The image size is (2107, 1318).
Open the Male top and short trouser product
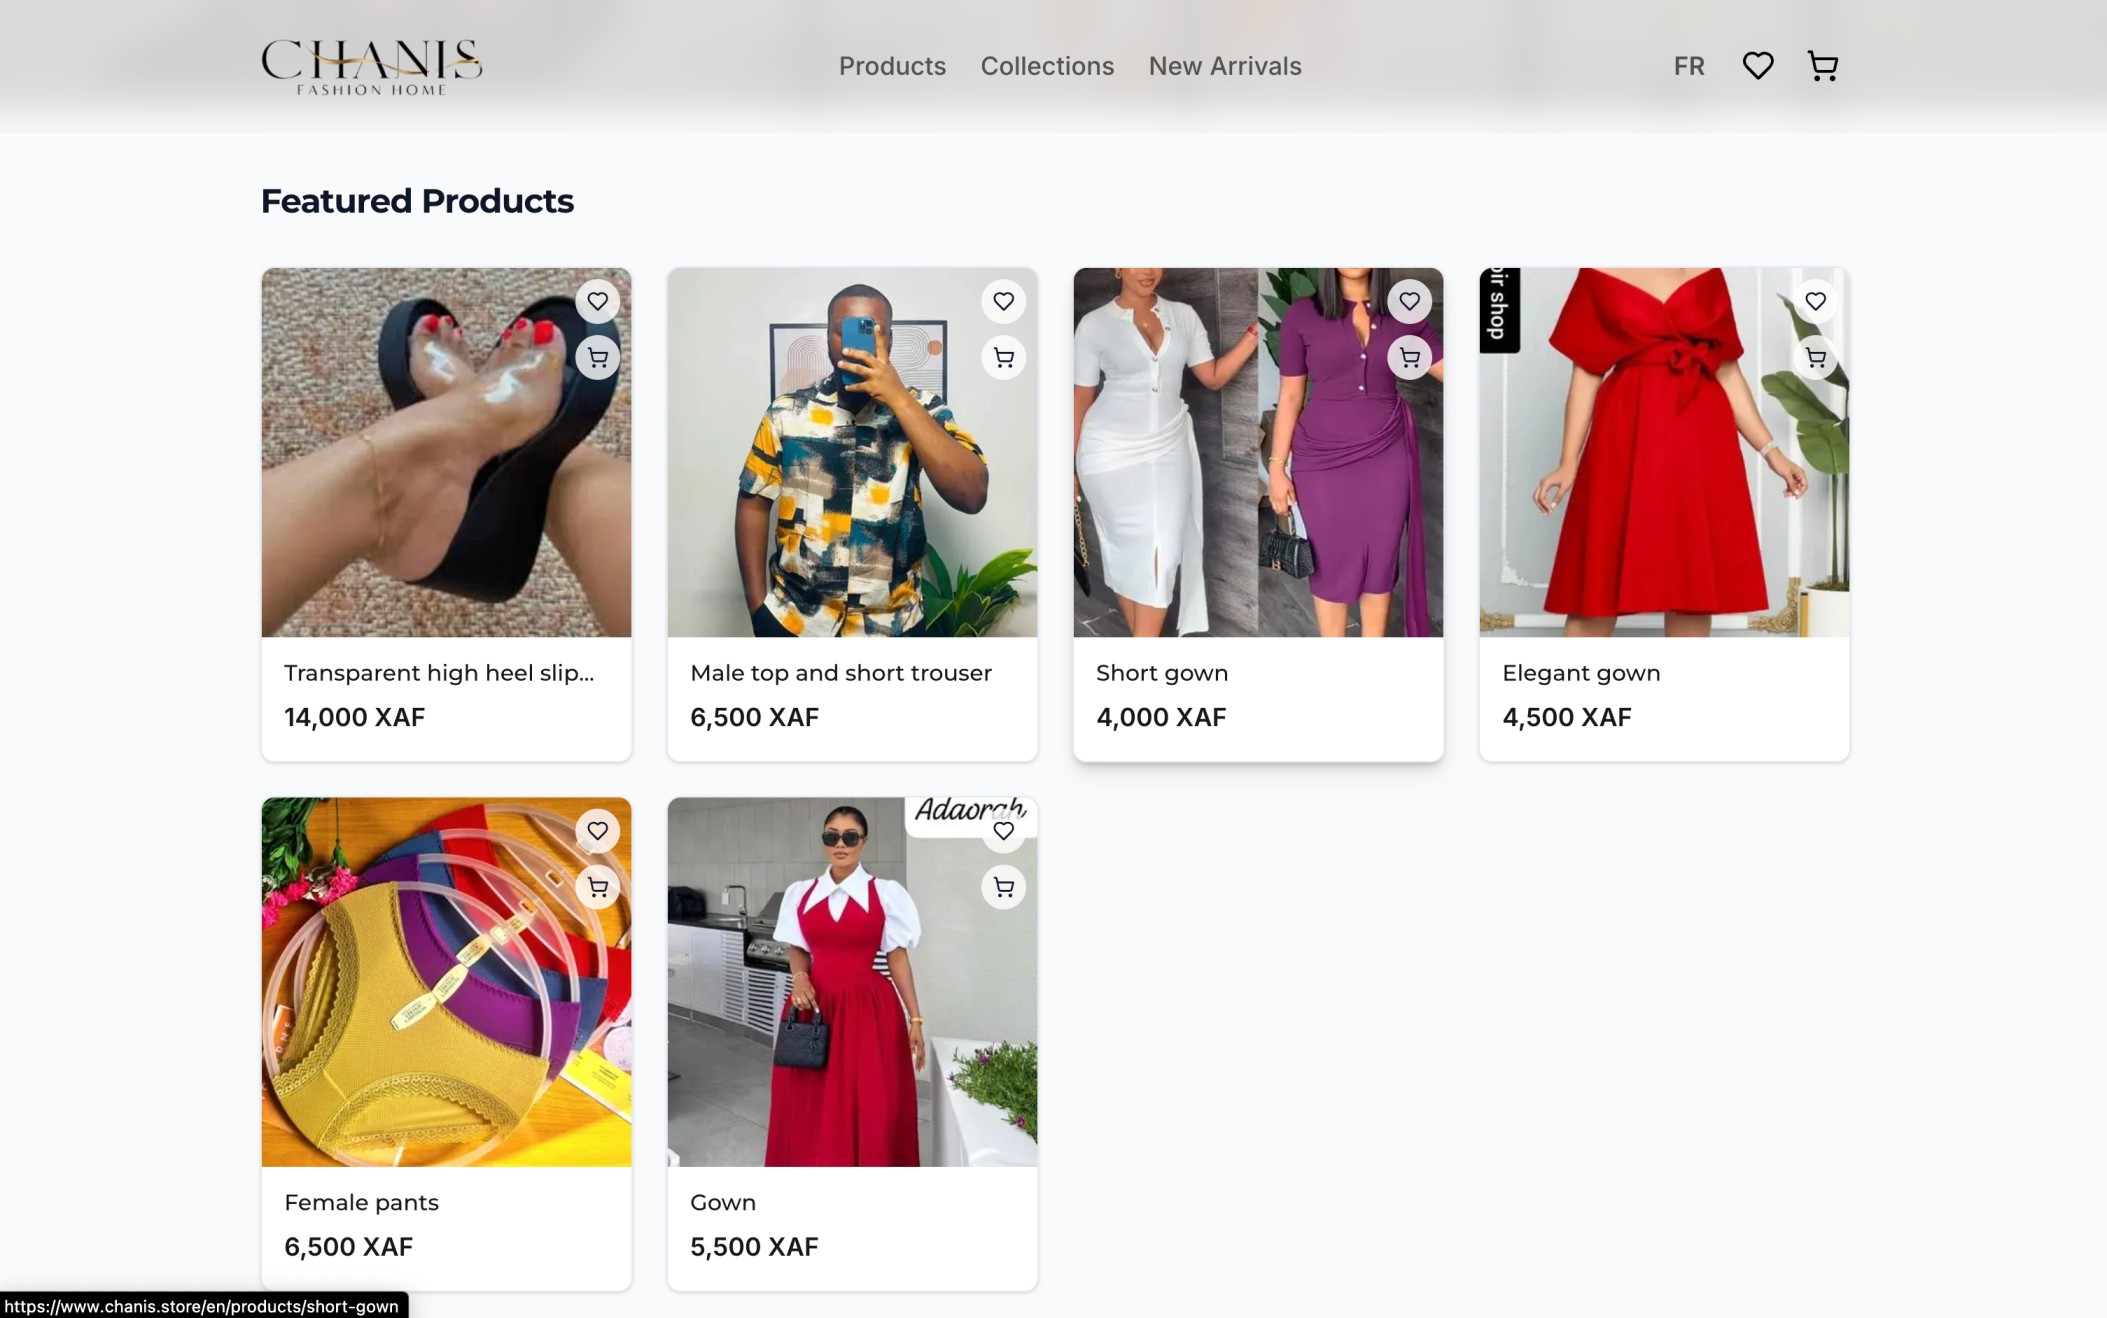(x=840, y=672)
